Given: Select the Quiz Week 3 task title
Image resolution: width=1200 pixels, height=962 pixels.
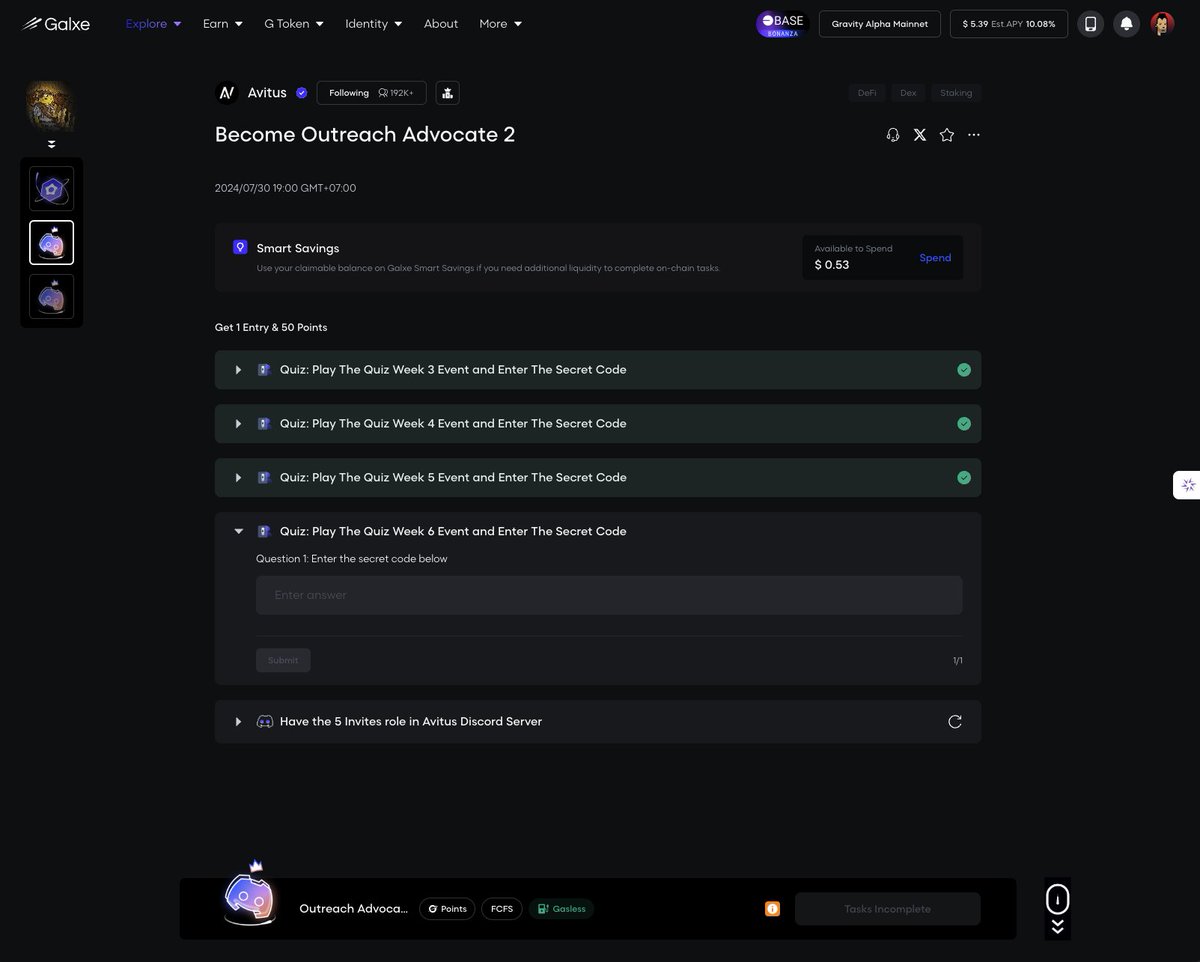Looking at the screenshot, I should (x=453, y=370).
